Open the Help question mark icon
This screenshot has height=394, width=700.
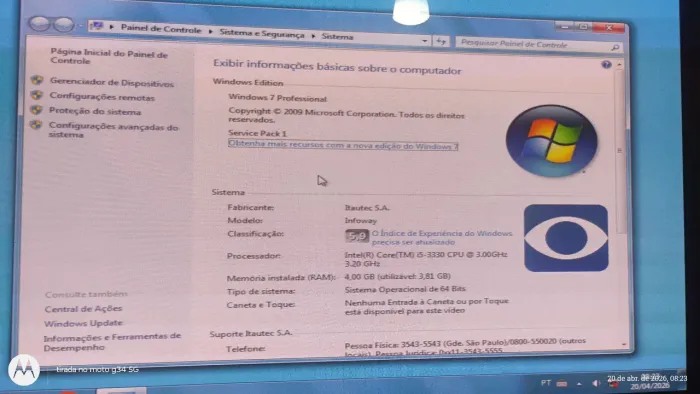coord(606,65)
